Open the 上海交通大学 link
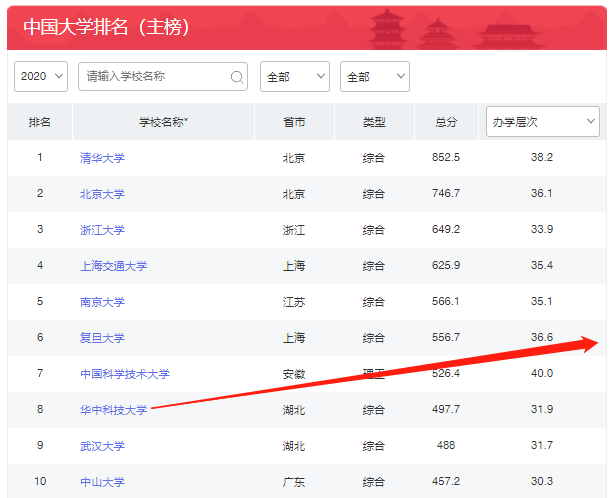Image resolution: width=611 pixels, height=498 pixels. [x=113, y=266]
